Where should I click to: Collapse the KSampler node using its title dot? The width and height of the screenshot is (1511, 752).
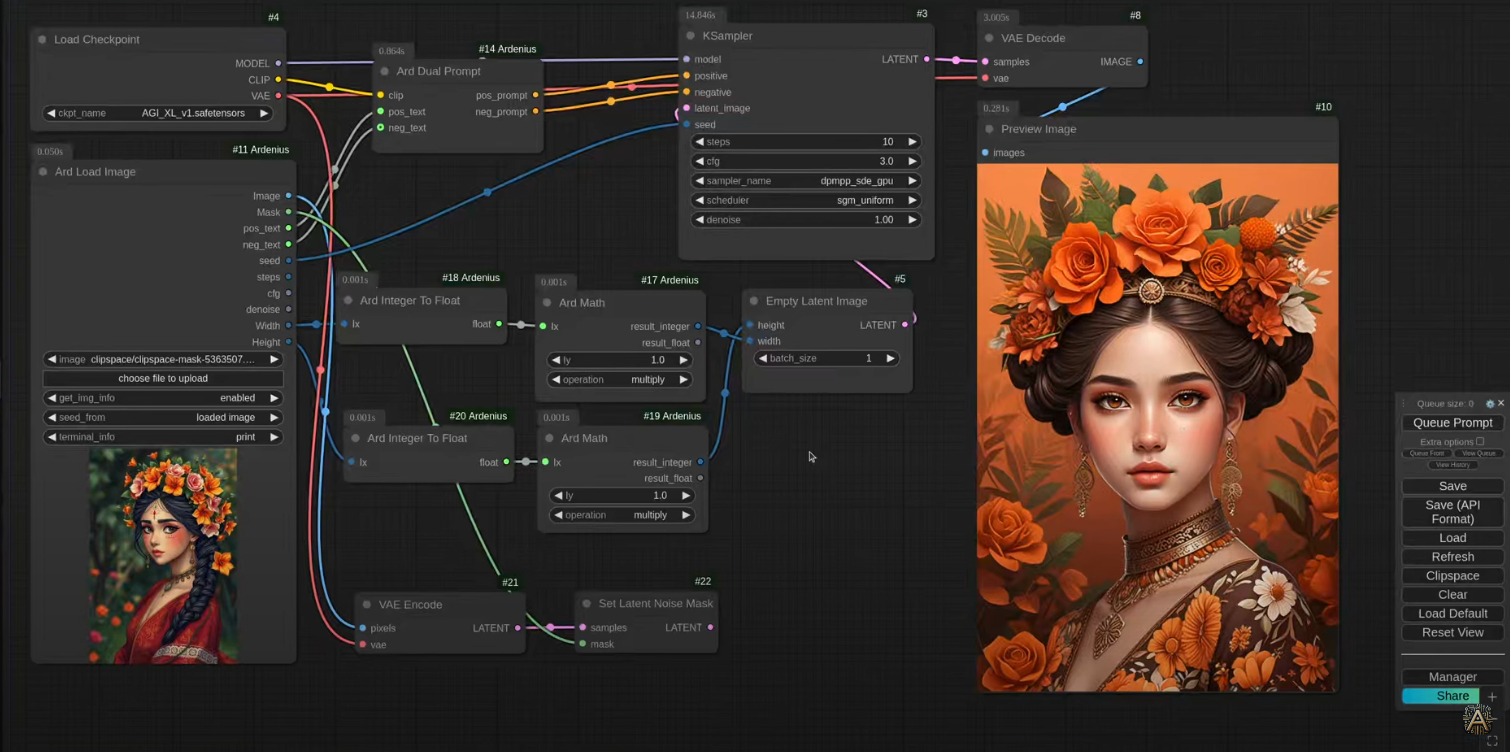690,36
